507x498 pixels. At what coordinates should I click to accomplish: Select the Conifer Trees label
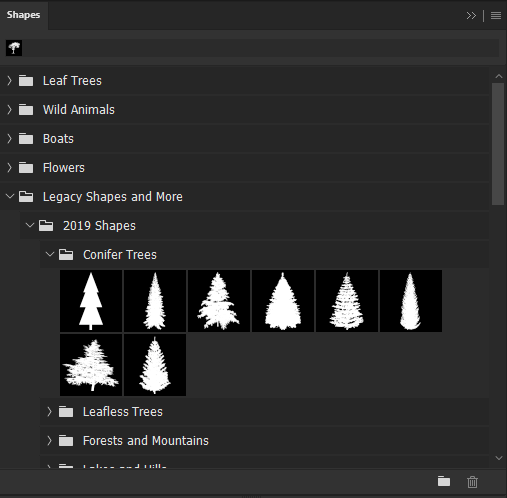coord(120,255)
